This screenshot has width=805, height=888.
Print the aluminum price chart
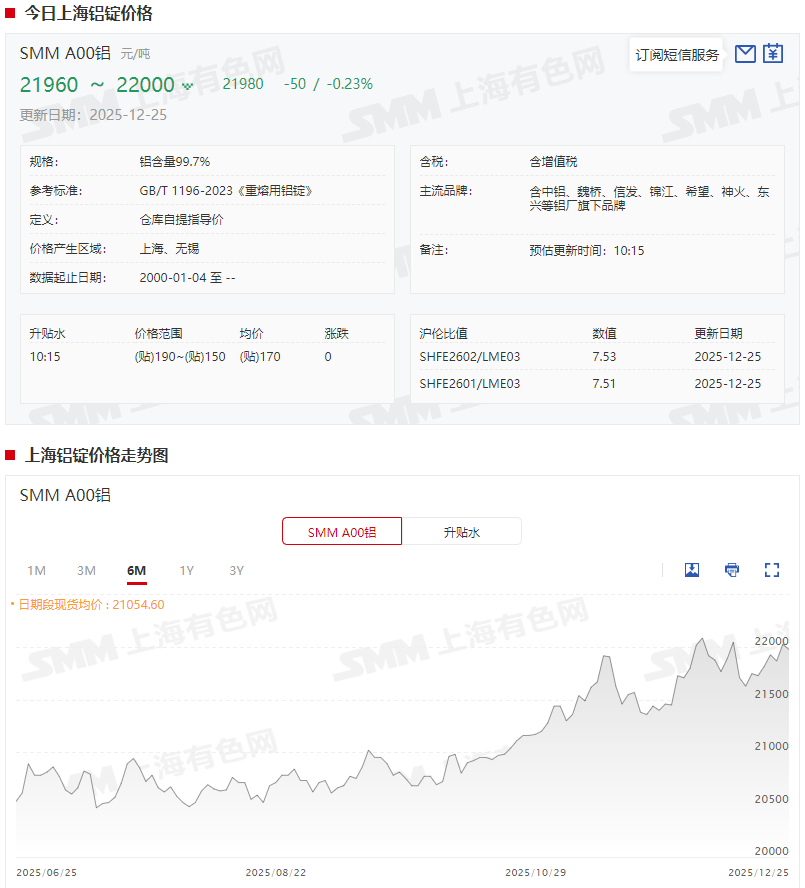pos(732,570)
